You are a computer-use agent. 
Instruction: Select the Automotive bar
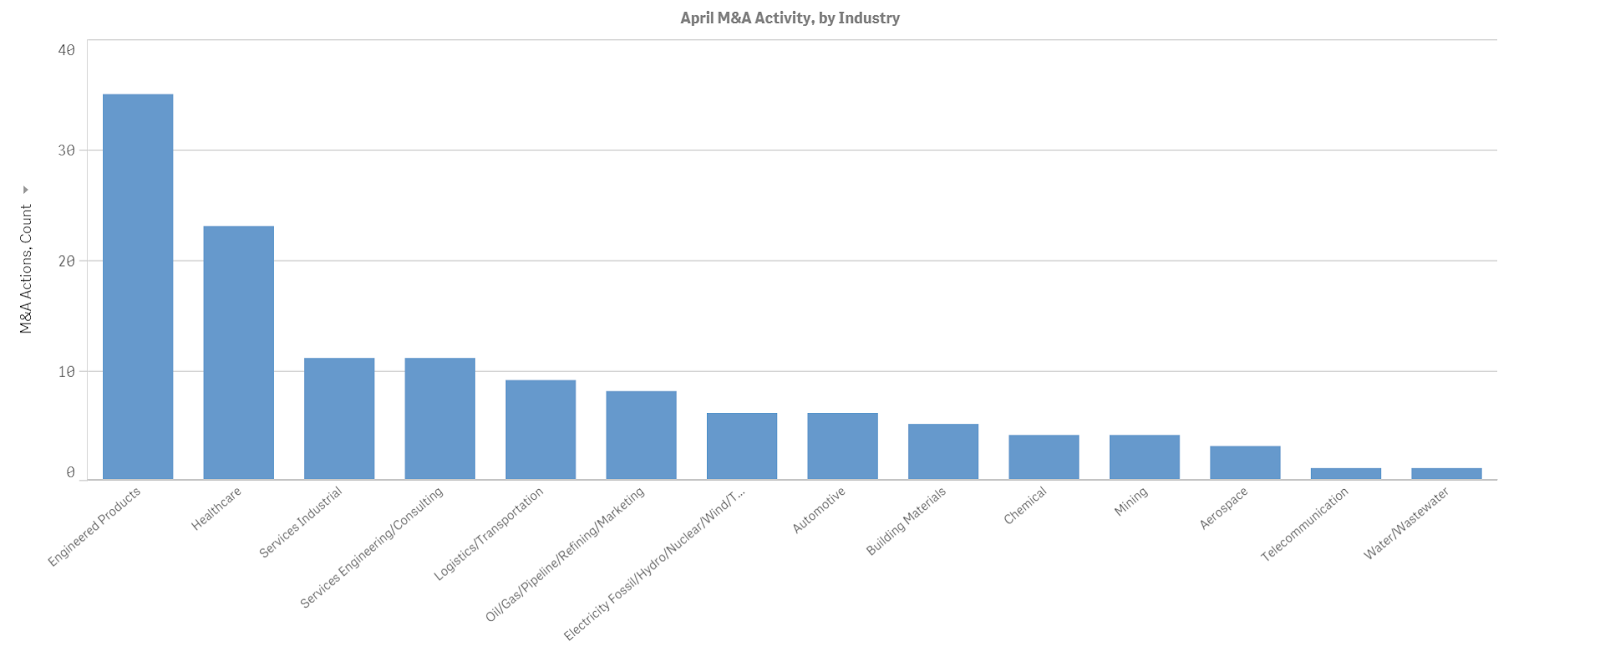coord(843,447)
